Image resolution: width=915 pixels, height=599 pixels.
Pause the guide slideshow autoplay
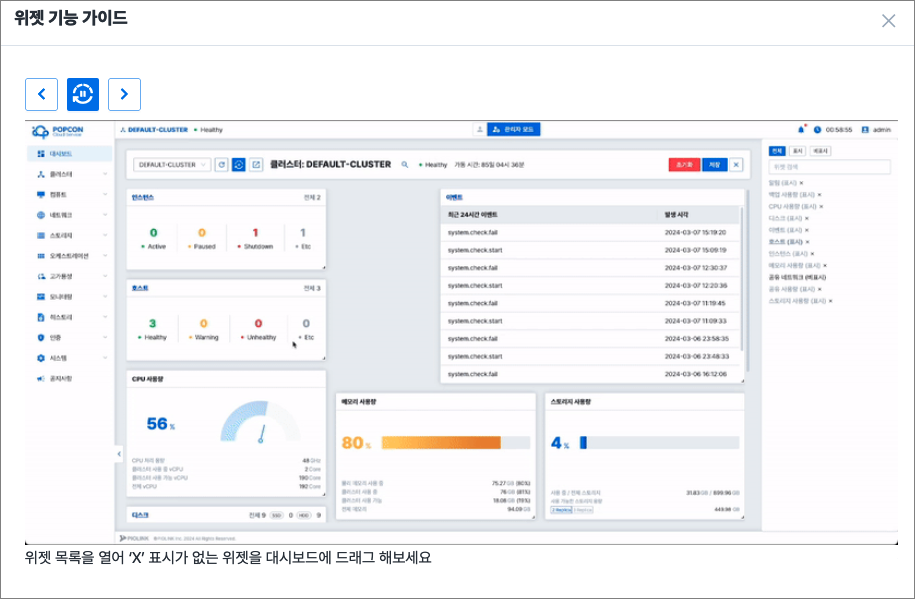click(83, 94)
